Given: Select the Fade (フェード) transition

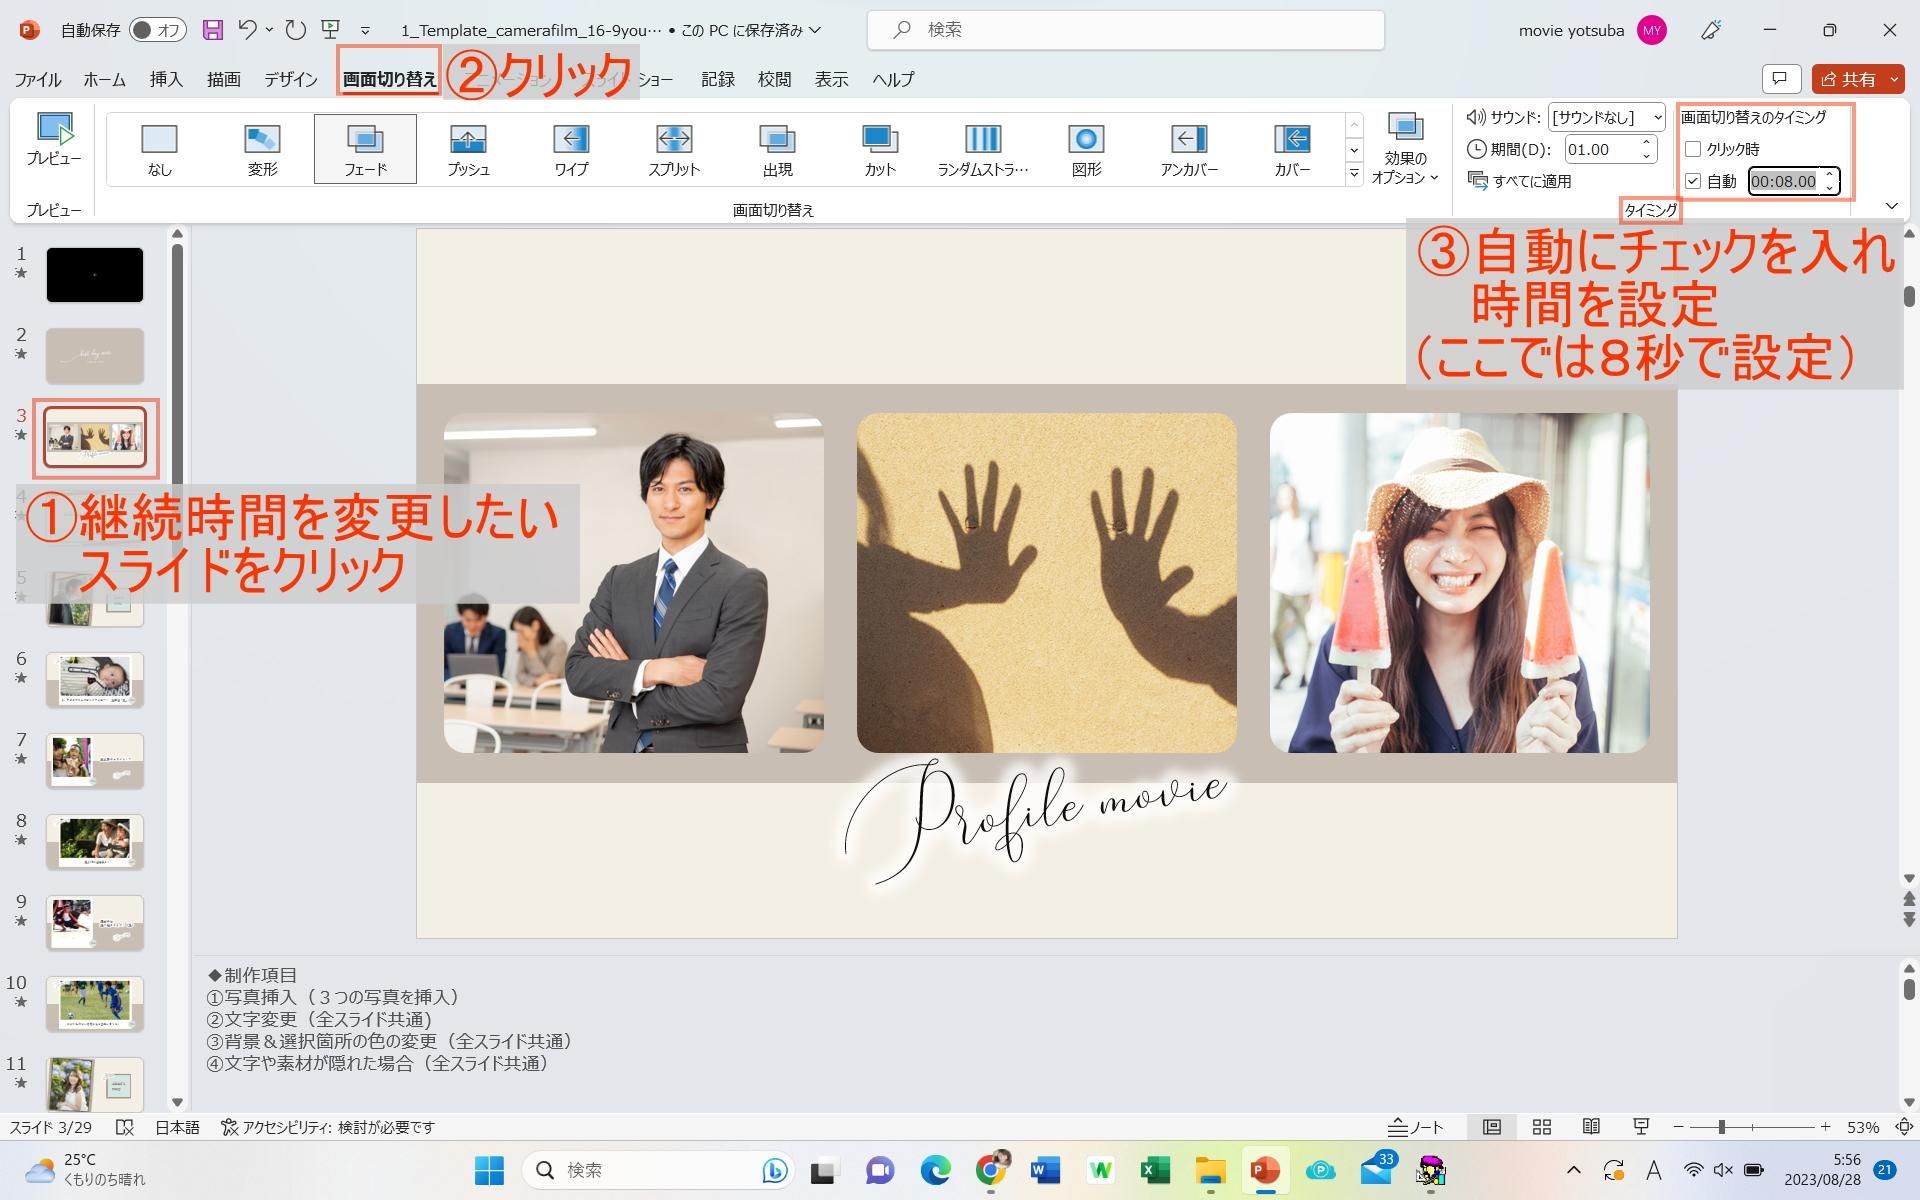Looking at the screenshot, I should 365,149.
